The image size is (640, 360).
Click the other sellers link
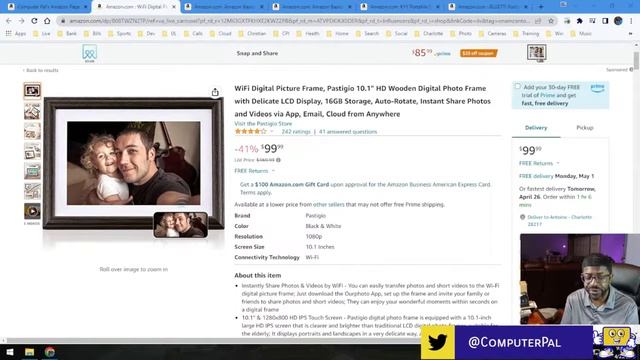(329, 204)
